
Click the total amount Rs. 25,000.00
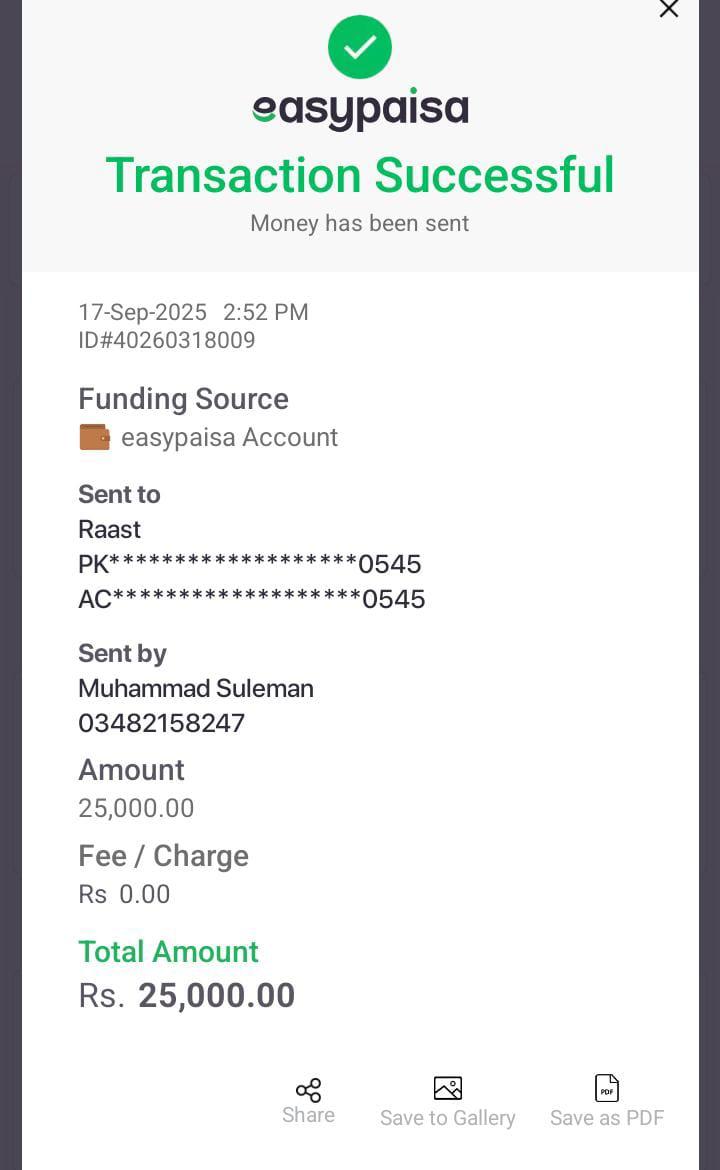coord(187,995)
